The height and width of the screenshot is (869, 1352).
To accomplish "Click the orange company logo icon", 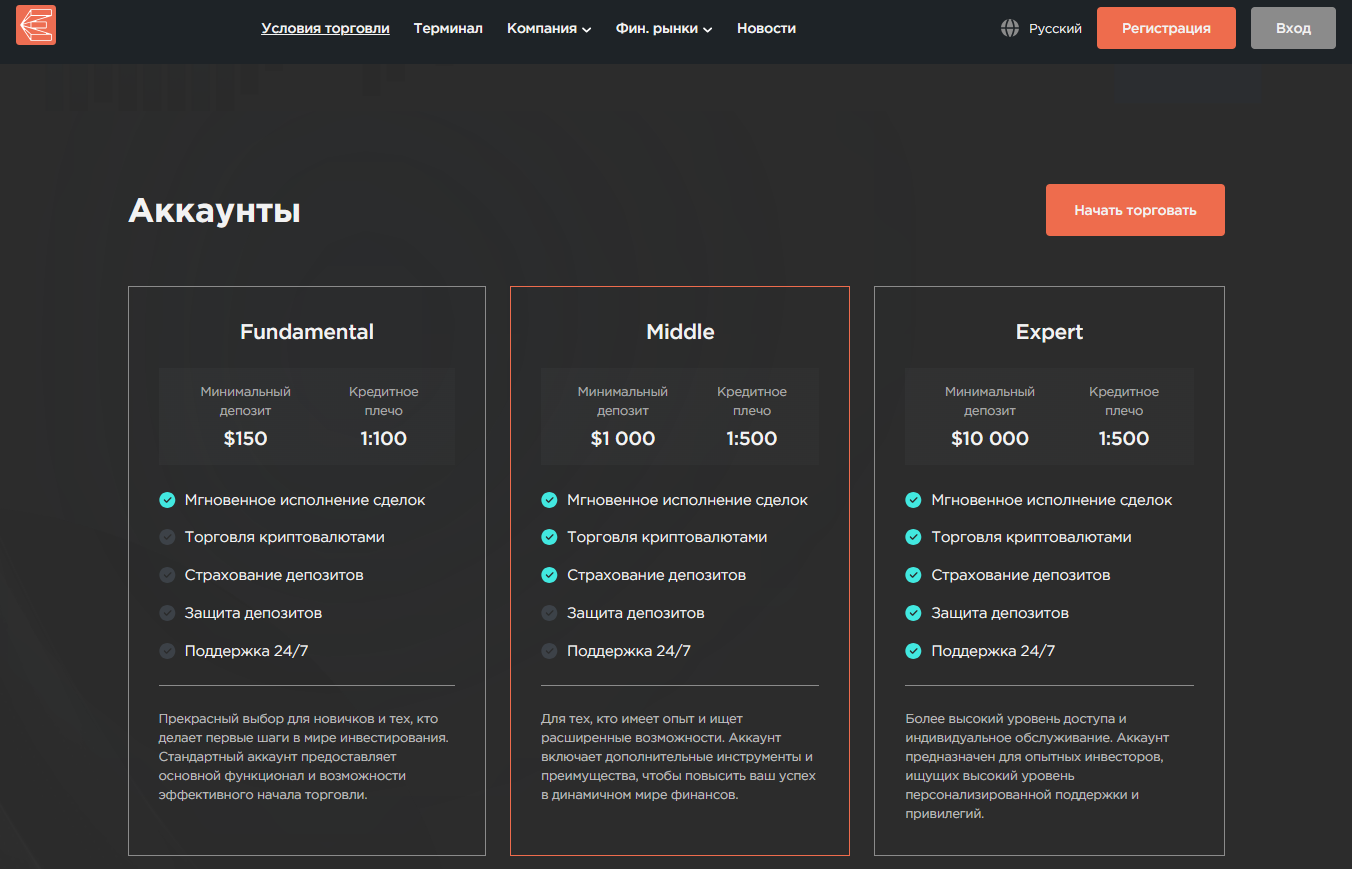I will pyautogui.click(x=36, y=25).
